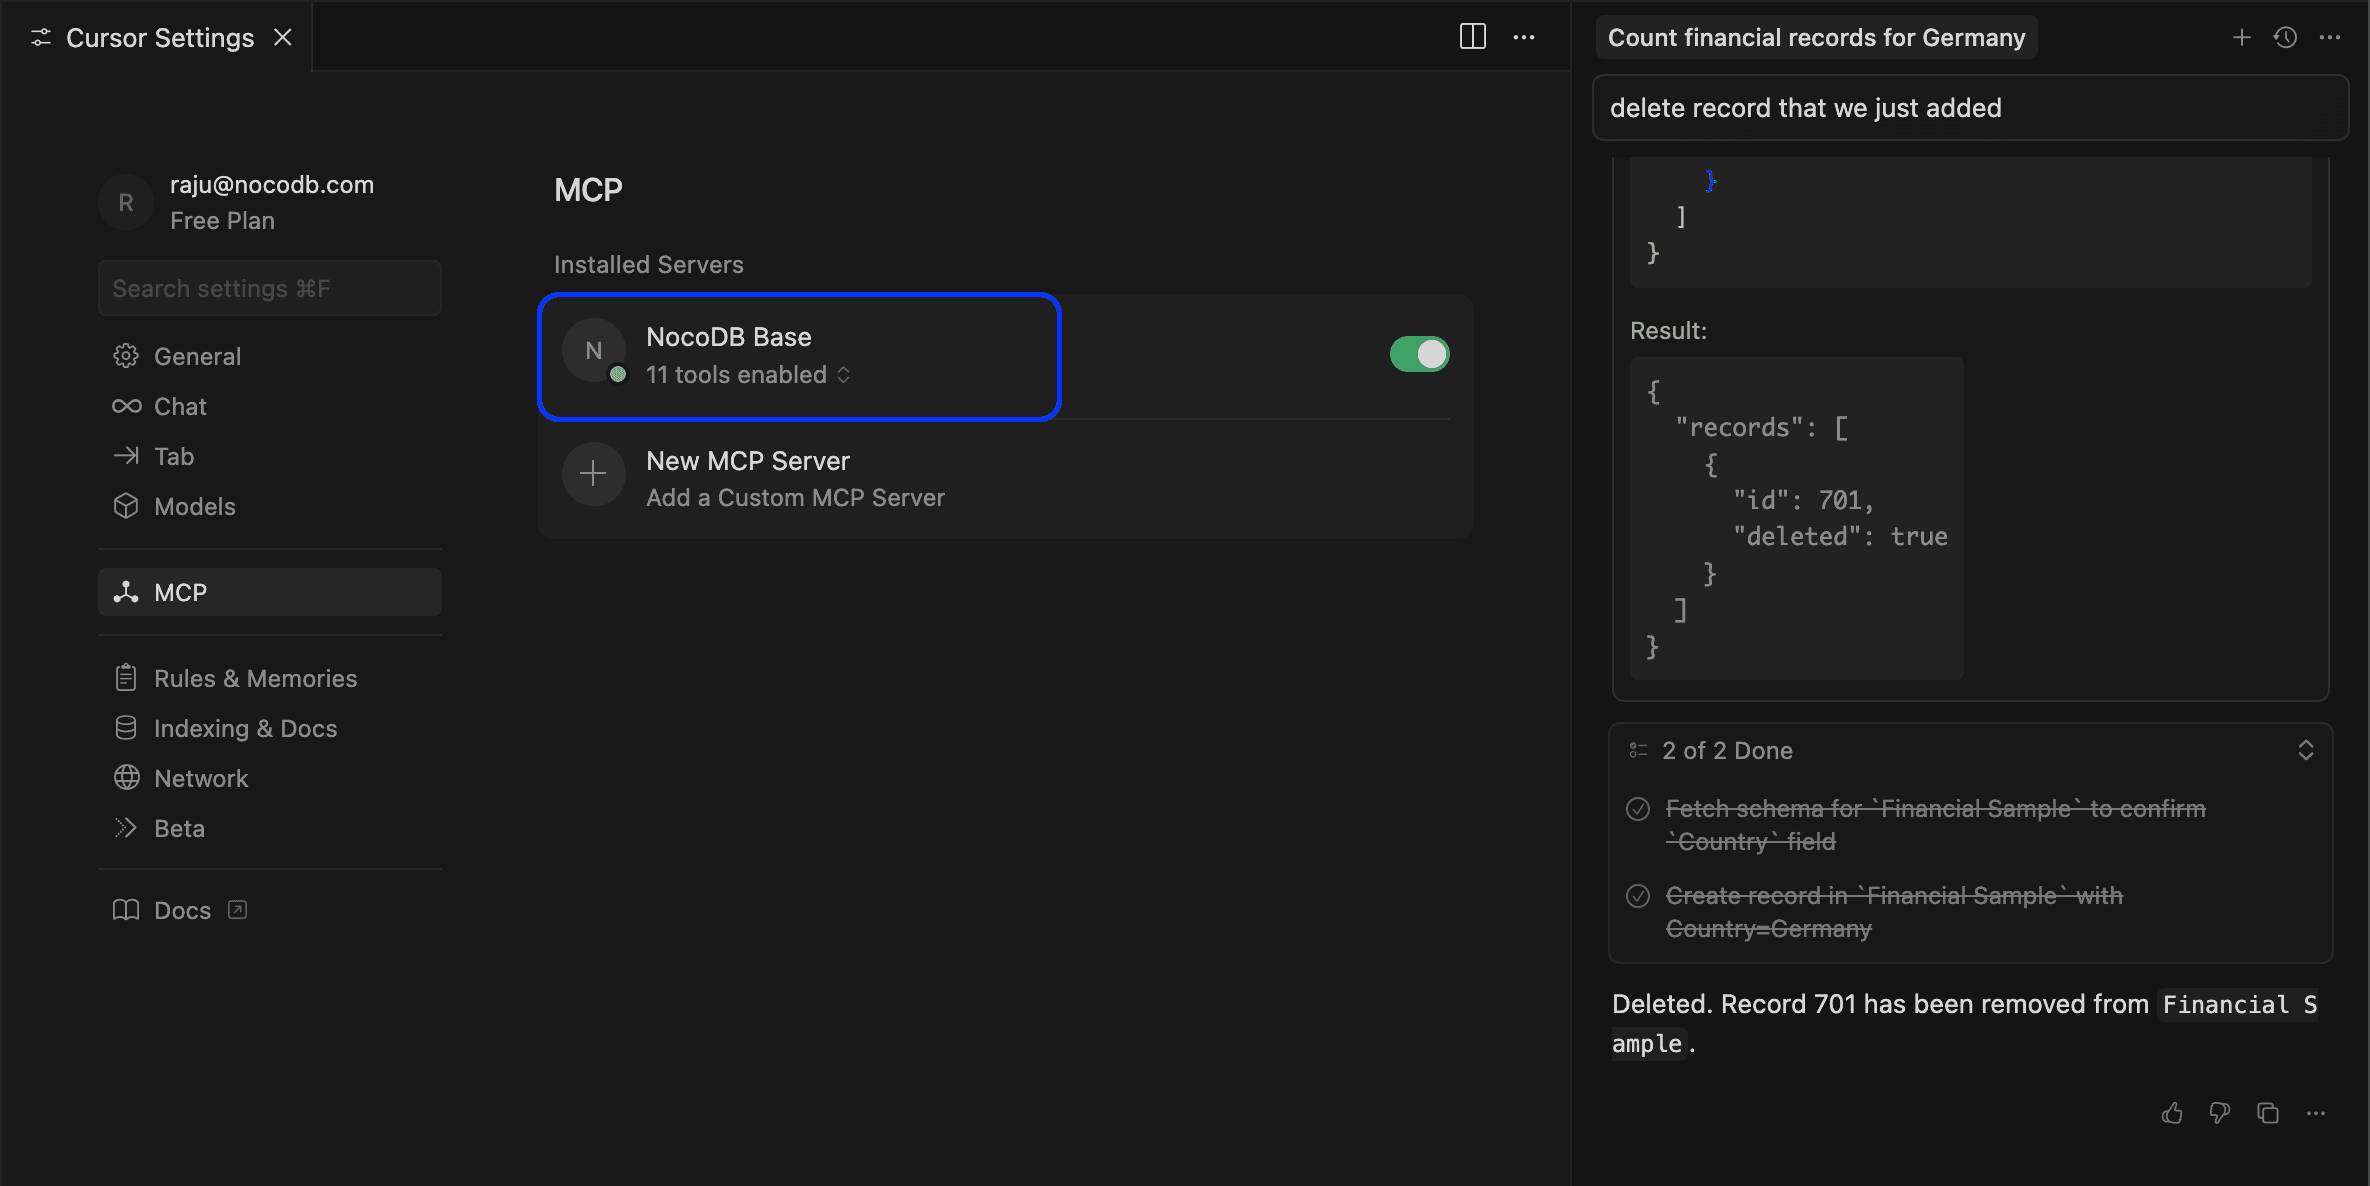Start a new chat with the plus icon
2370x1186 pixels.
click(x=2242, y=37)
